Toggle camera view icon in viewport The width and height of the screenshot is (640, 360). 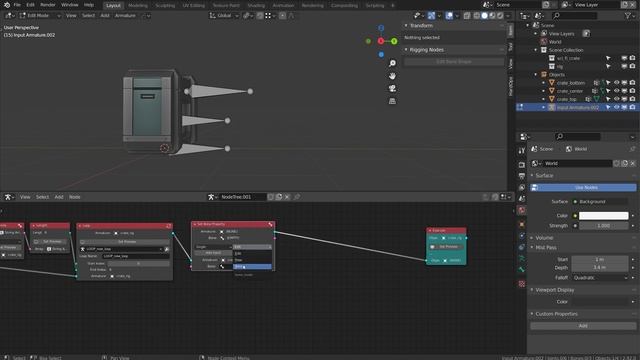coord(392,89)
